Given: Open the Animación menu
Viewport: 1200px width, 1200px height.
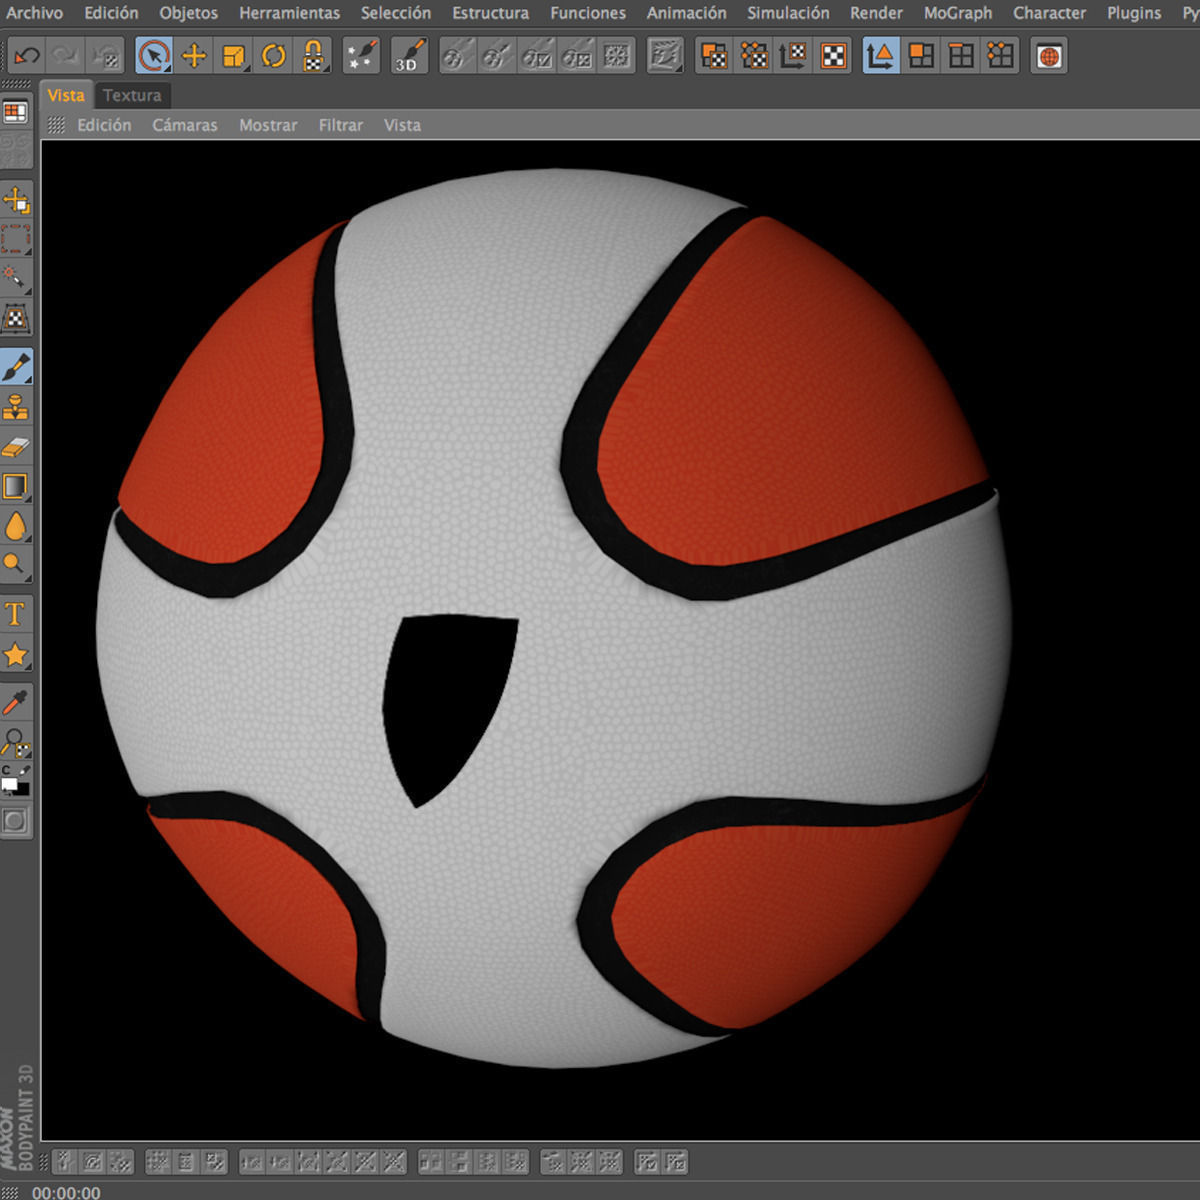Looking at the screenshot, I should (686, 13).
